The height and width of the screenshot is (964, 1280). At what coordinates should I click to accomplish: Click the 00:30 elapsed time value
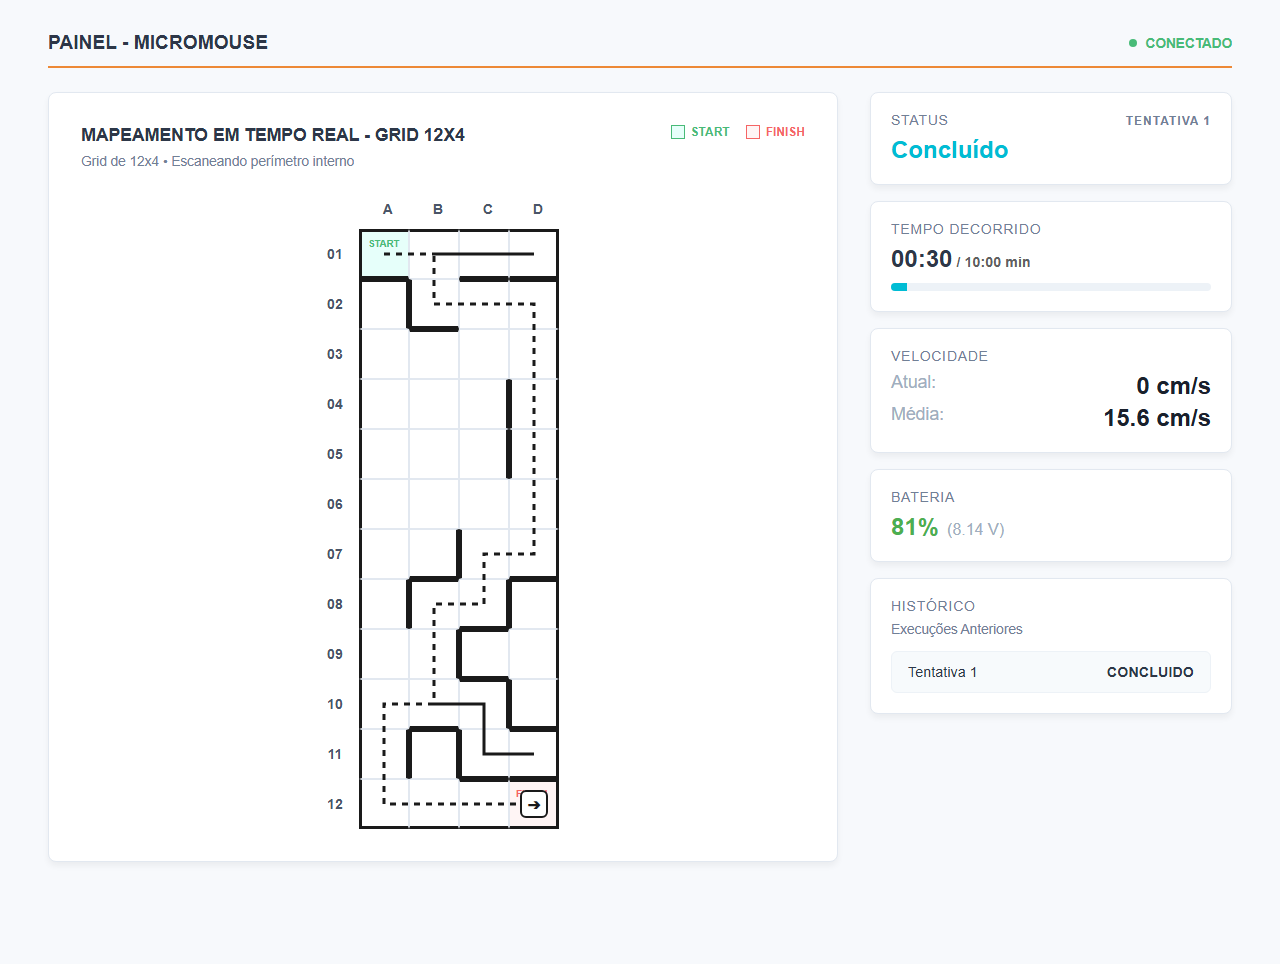click(x=921, y=259)
